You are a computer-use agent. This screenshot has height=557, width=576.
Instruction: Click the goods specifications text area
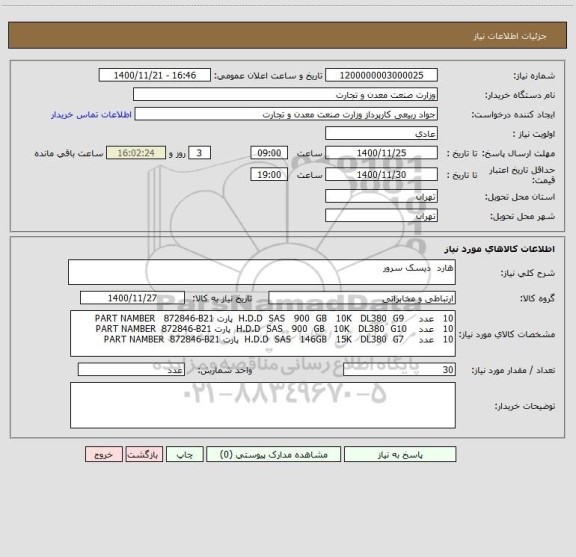point(263,333)
